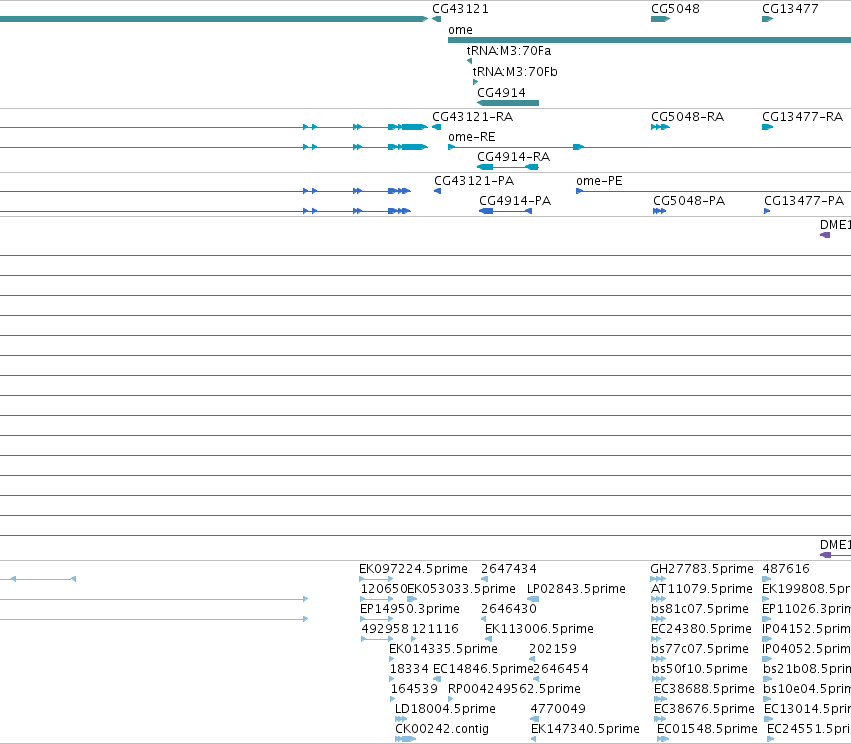Viewport: 851px width, 744px height.
Task: Click the CG5048-RA transcript label
Action: click(x=687, y=117)
